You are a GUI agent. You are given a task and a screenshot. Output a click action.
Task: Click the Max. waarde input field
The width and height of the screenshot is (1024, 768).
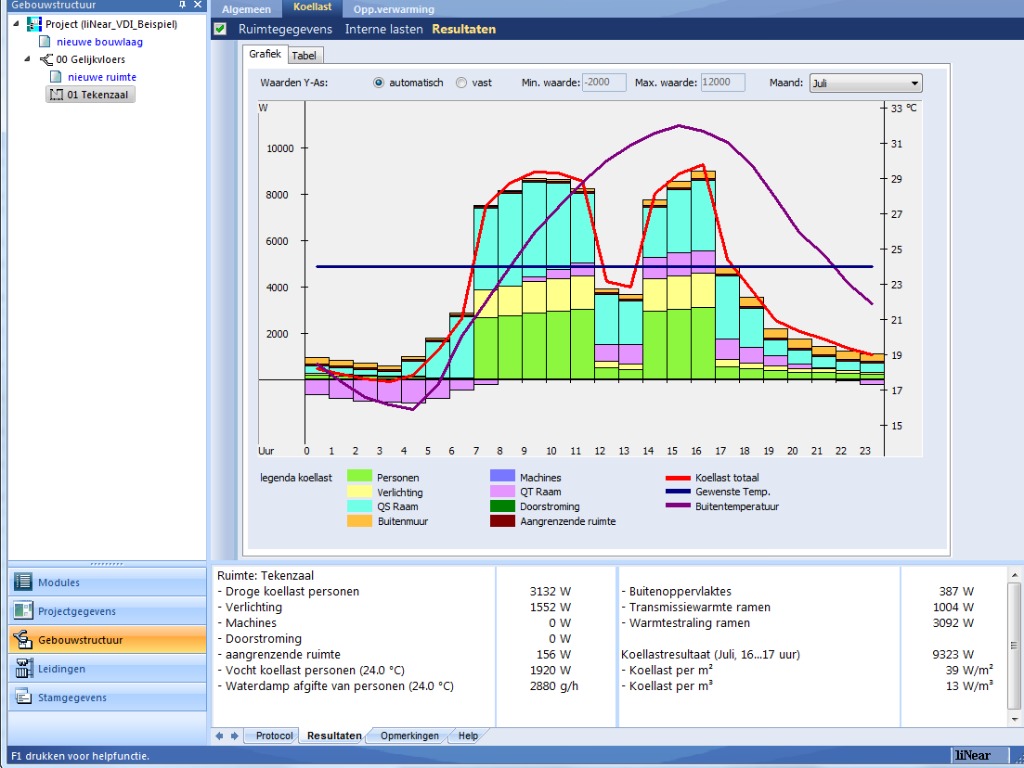click(x=722, y=83)
